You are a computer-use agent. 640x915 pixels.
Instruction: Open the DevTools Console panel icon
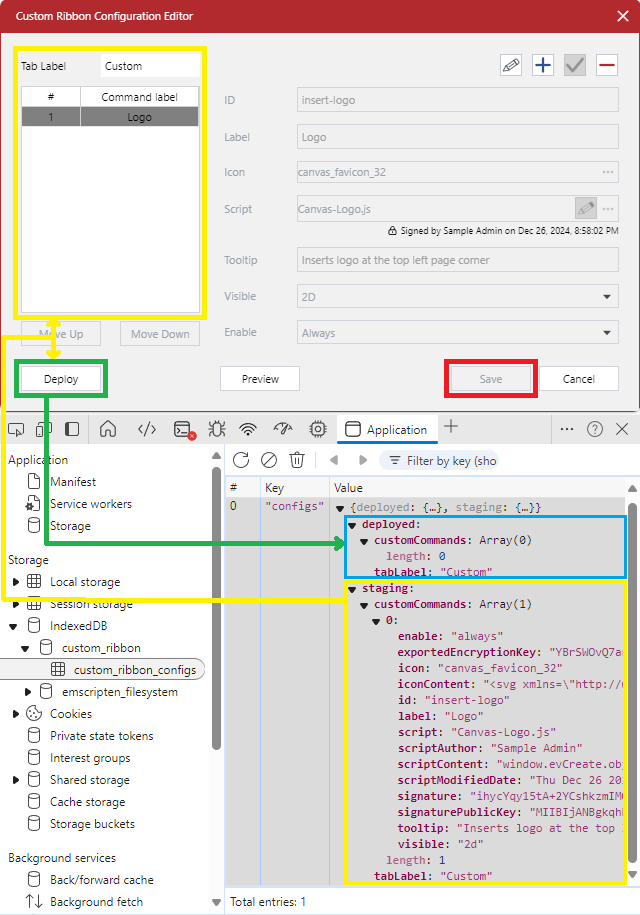[182, 430]
